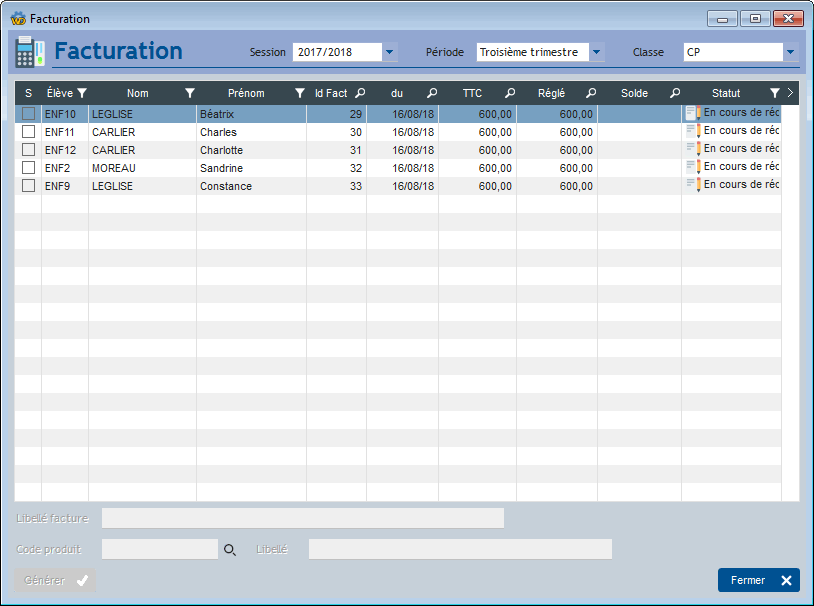This screenshot has width=814, height=606.
Task: Filter the Élève column
Action: tap(82, 93)
